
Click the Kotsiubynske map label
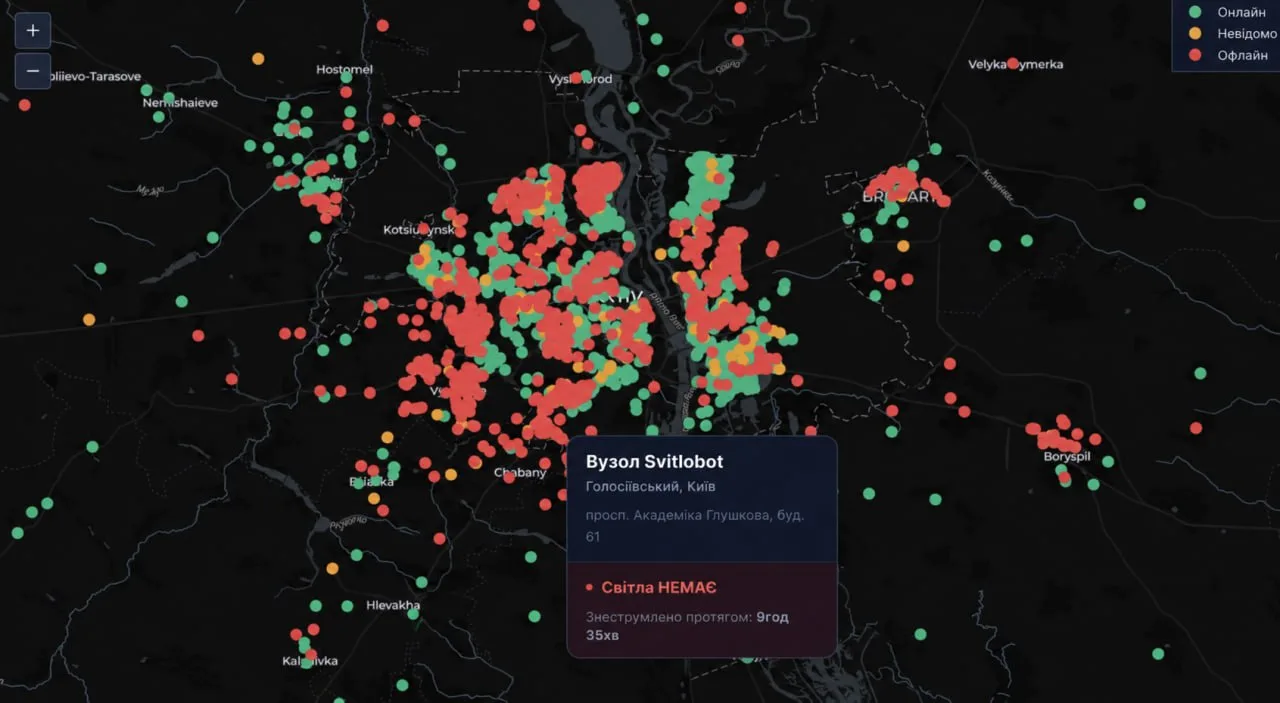[x=418, y=230]
